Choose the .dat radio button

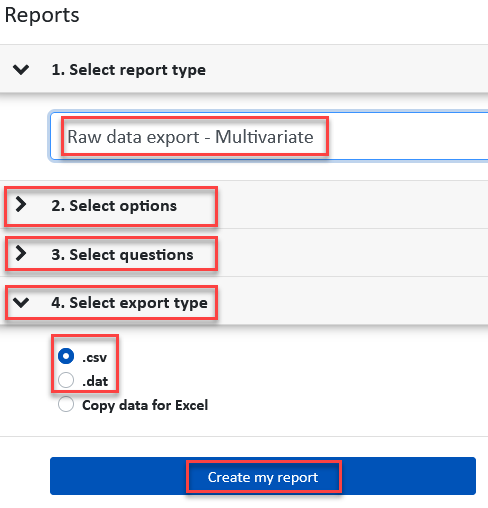coord(66,380)
